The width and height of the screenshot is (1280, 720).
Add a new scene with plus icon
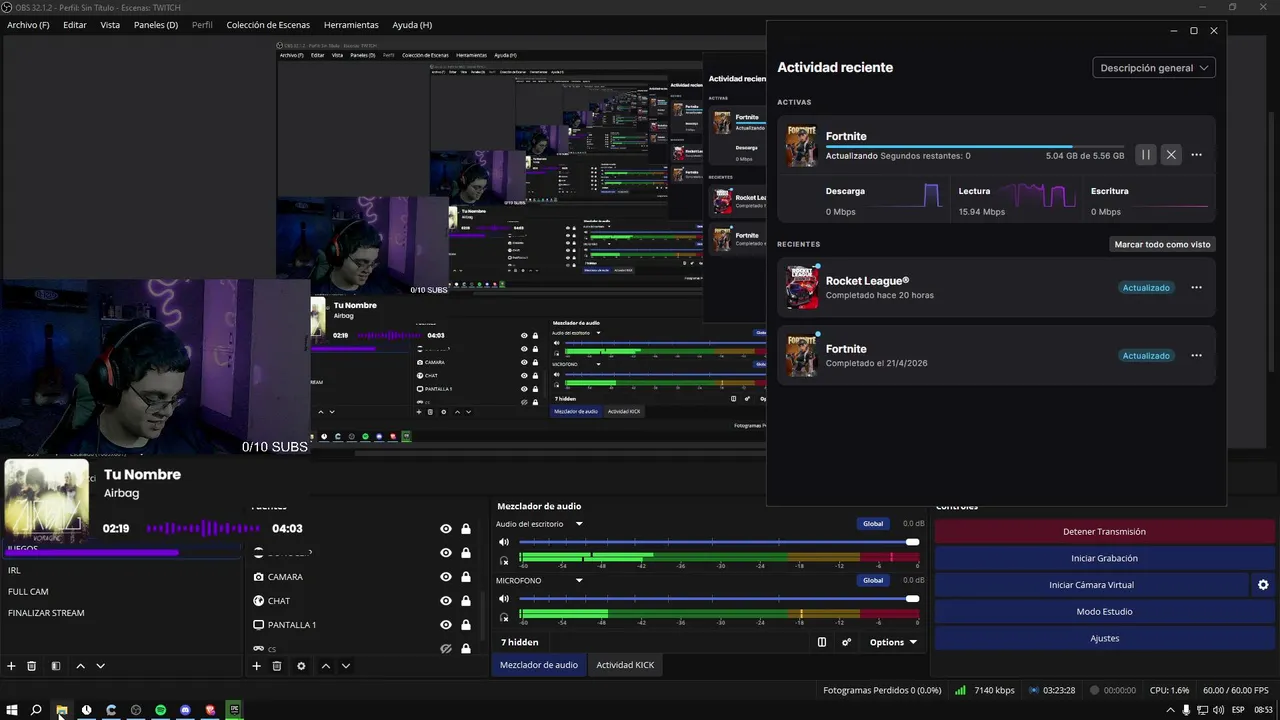(x=11, y=666)
